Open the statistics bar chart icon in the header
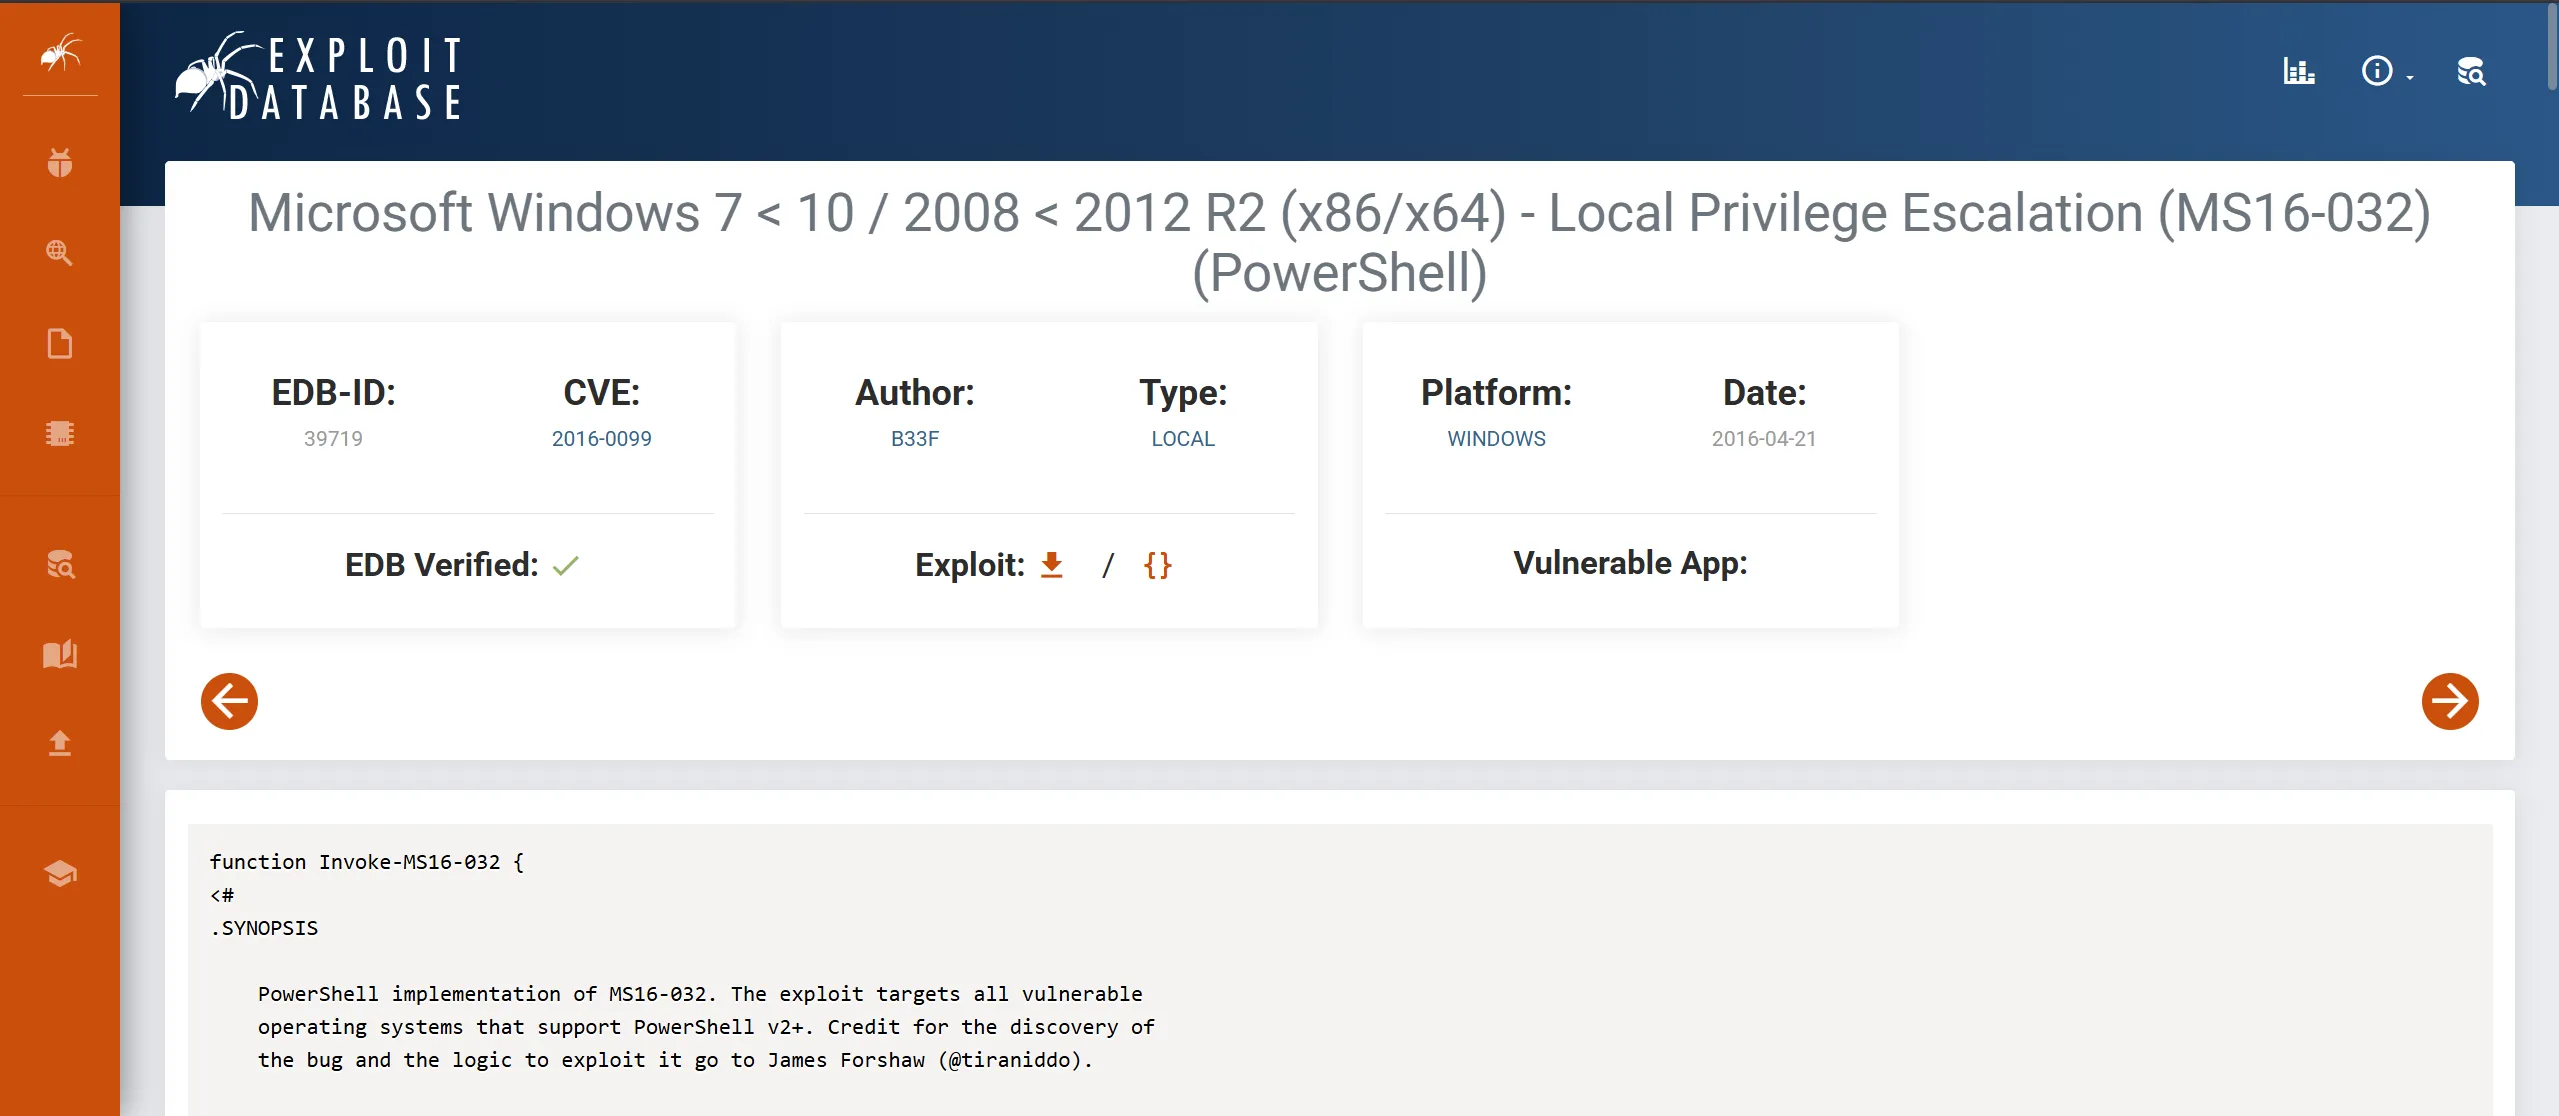 coord(2298,71)
